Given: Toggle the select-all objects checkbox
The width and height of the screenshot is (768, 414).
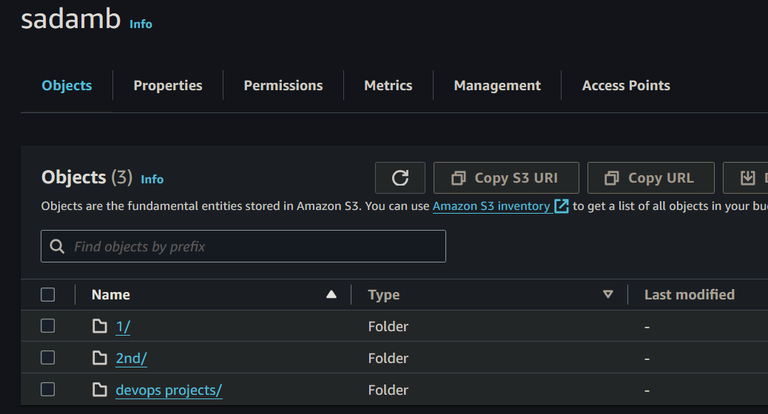Looking at the screenshot, I should click(x=48, y=294).
